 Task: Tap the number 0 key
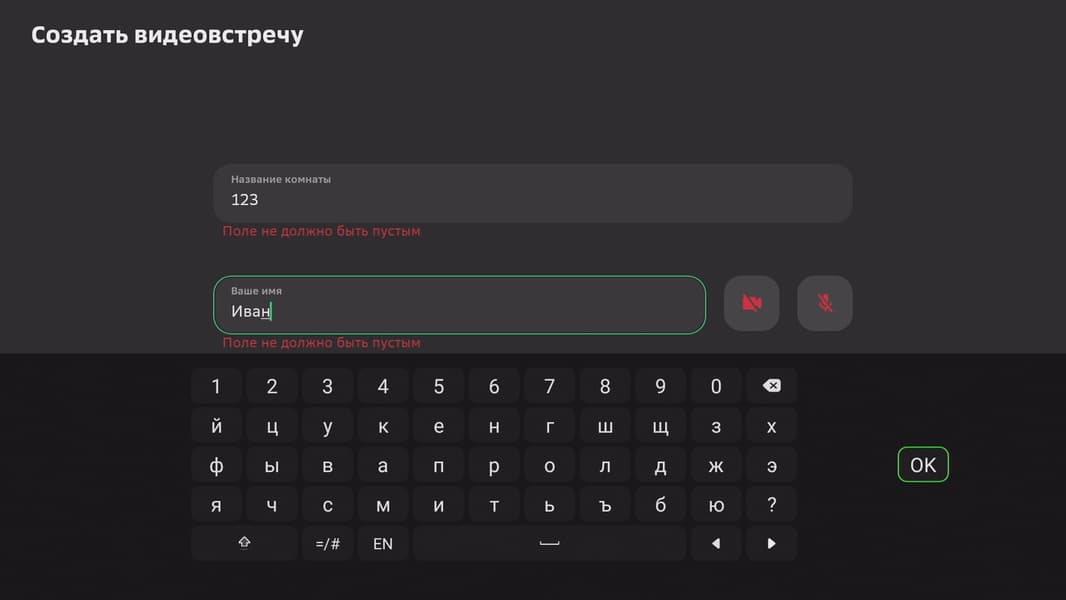716,386
